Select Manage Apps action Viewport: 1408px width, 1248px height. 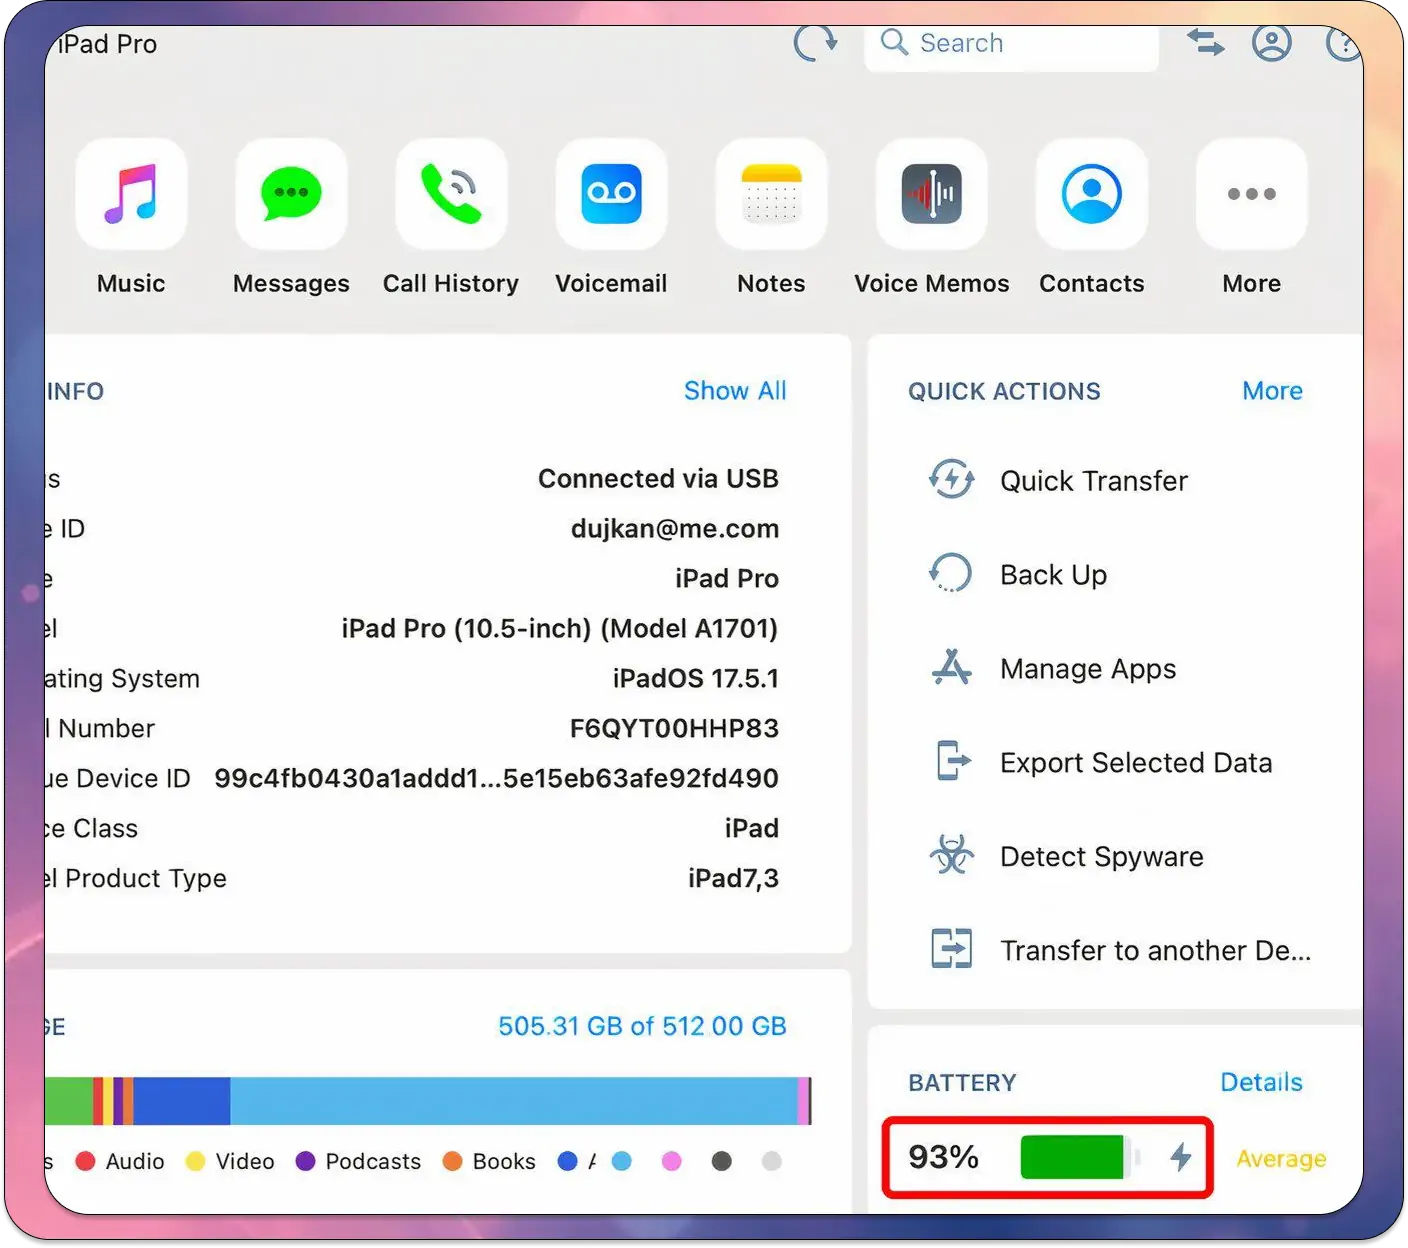click(x=1088, y=669)
